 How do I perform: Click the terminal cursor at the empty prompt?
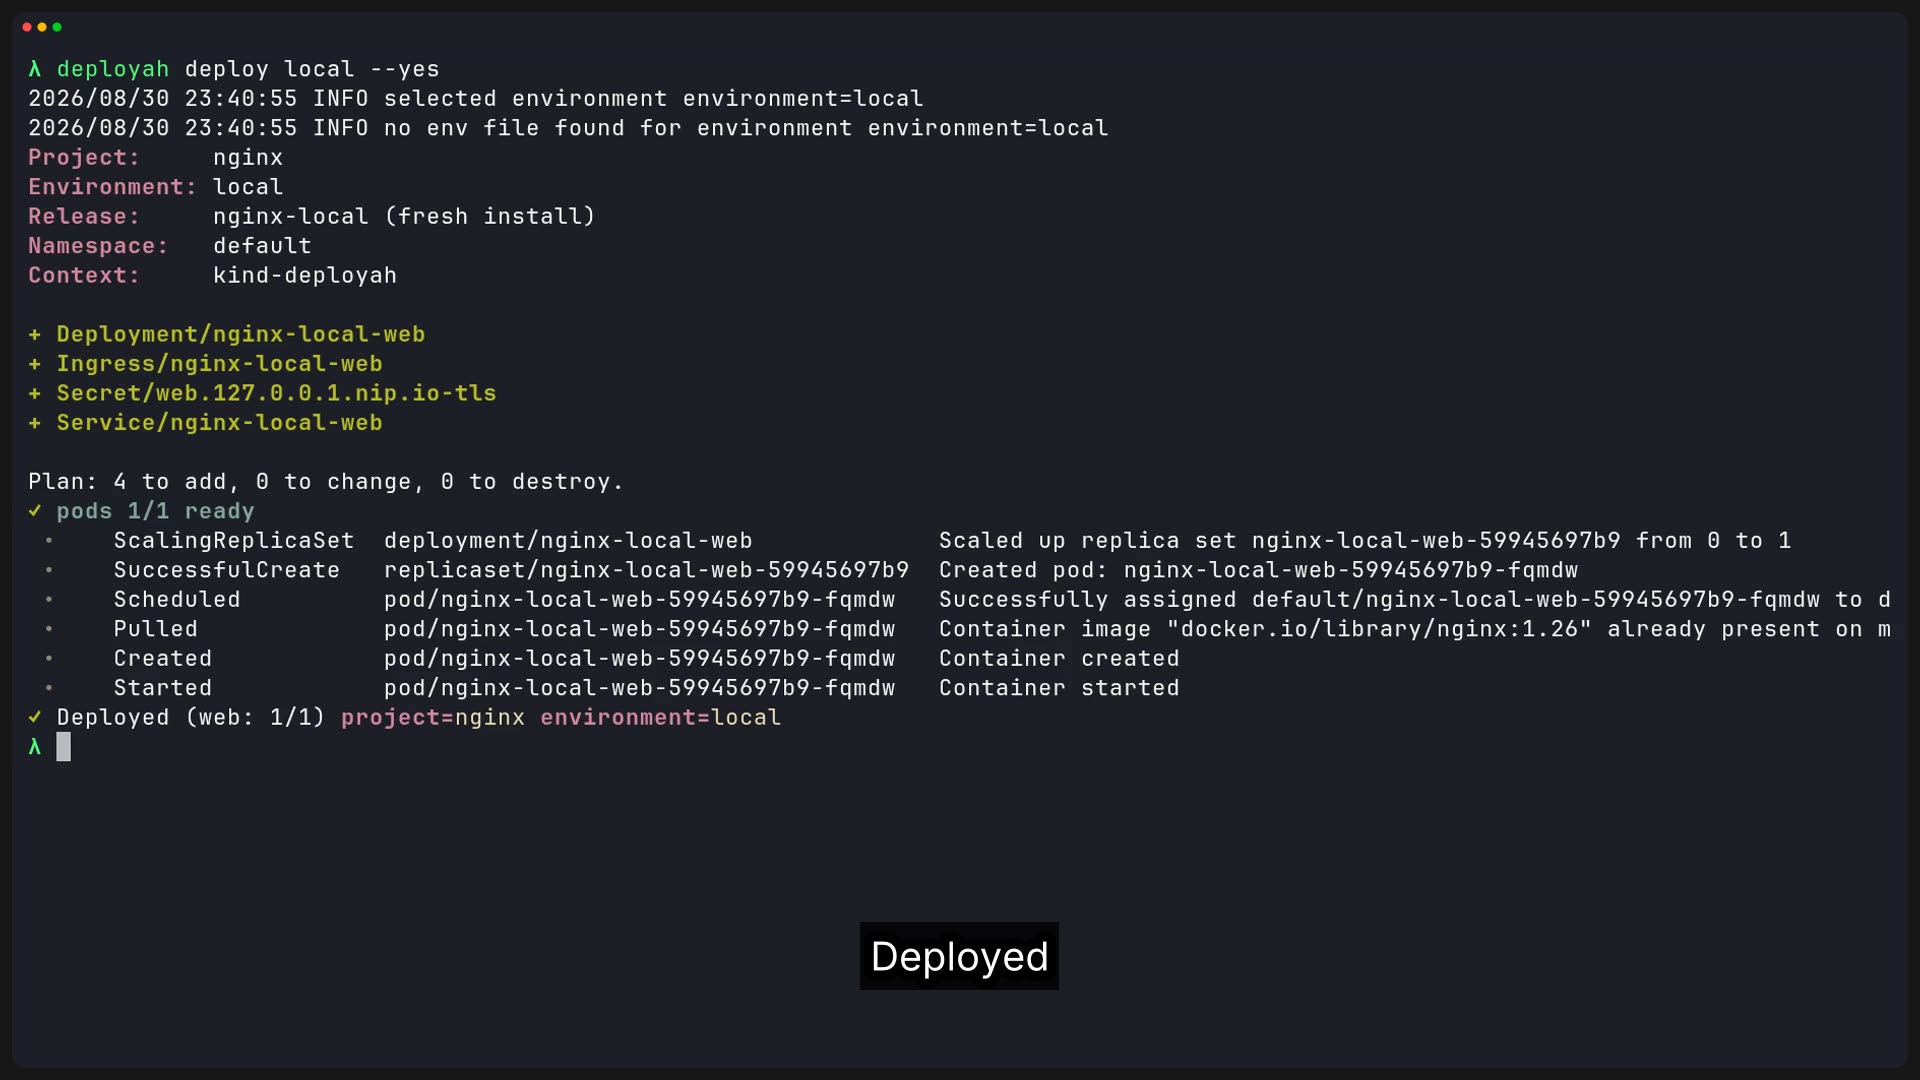coord(63,747)
